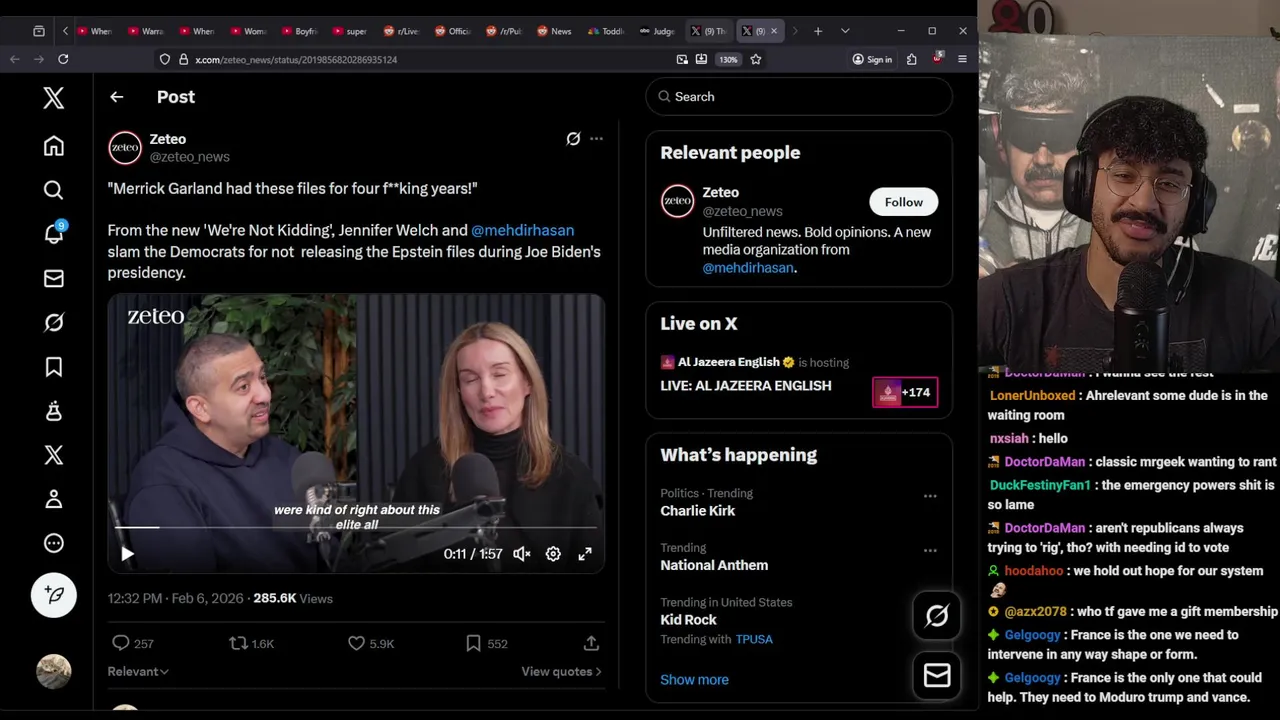1280x720 pixels.
Task: Switch to the Judge tab
Action: [657, 31]
